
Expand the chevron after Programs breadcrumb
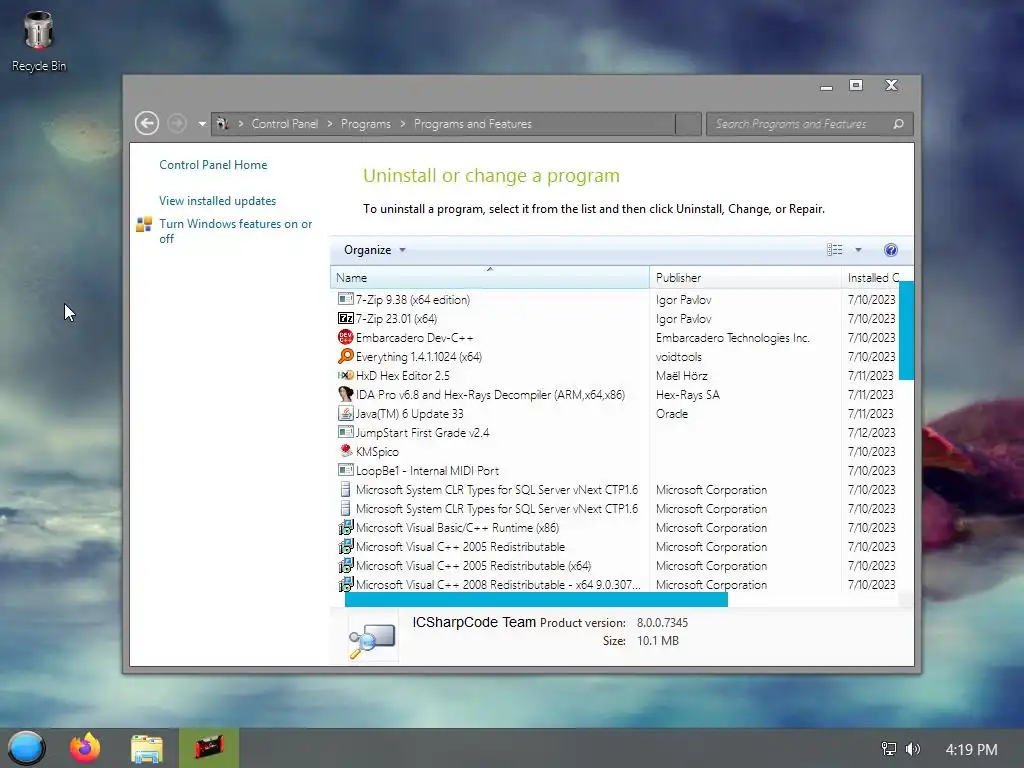coord(402,123)
